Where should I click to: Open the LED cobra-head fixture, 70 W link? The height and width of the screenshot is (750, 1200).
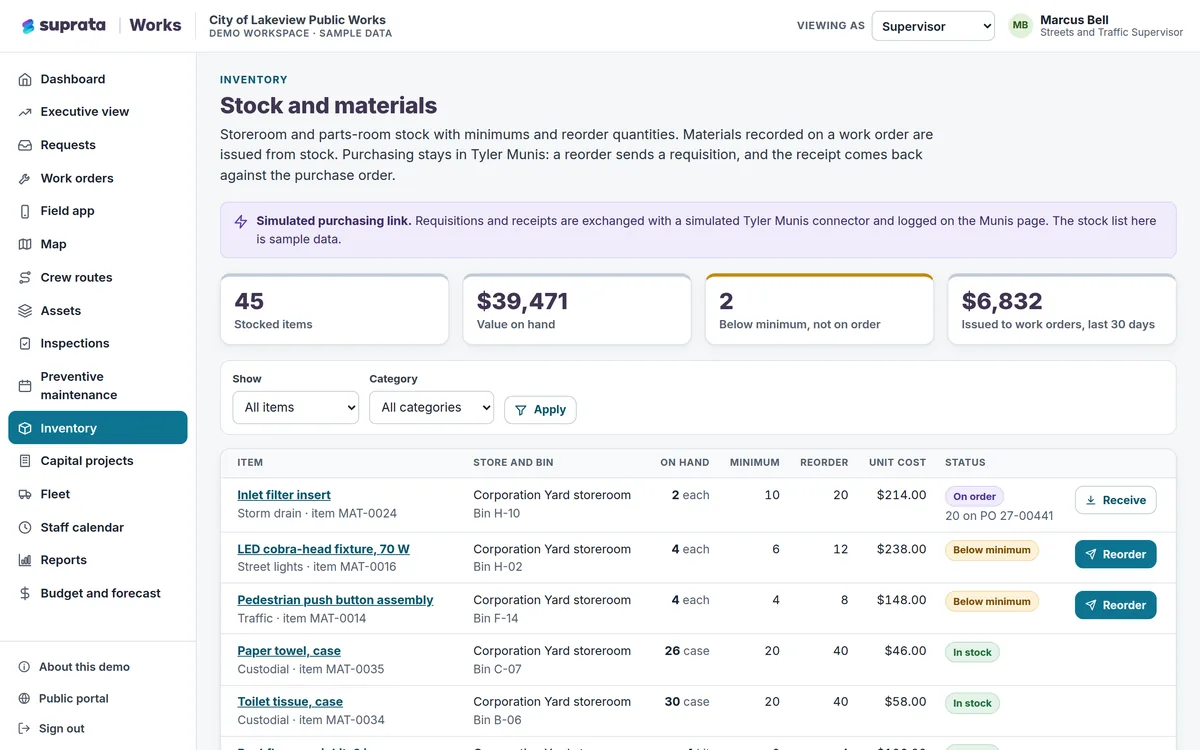[x=323, y=549]
